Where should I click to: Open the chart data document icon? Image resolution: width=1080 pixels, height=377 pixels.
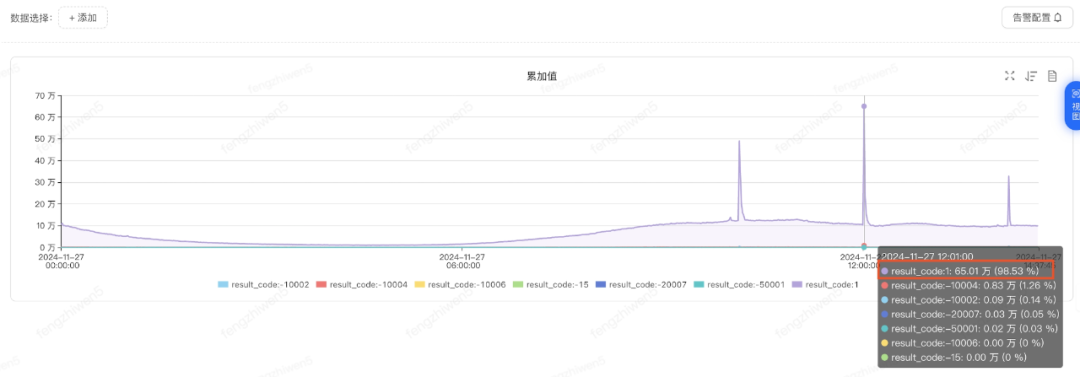click(x=1052, y=76)
